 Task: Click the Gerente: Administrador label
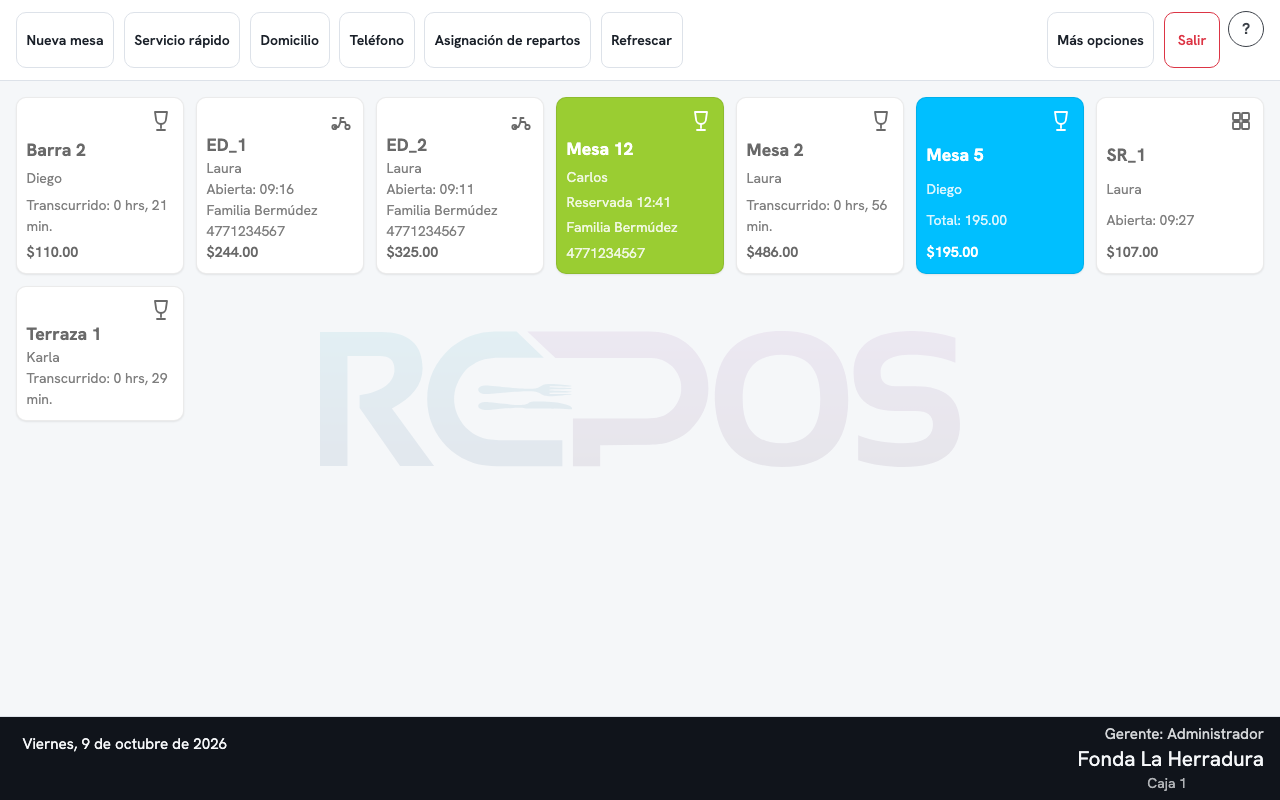pos(1184,734)
